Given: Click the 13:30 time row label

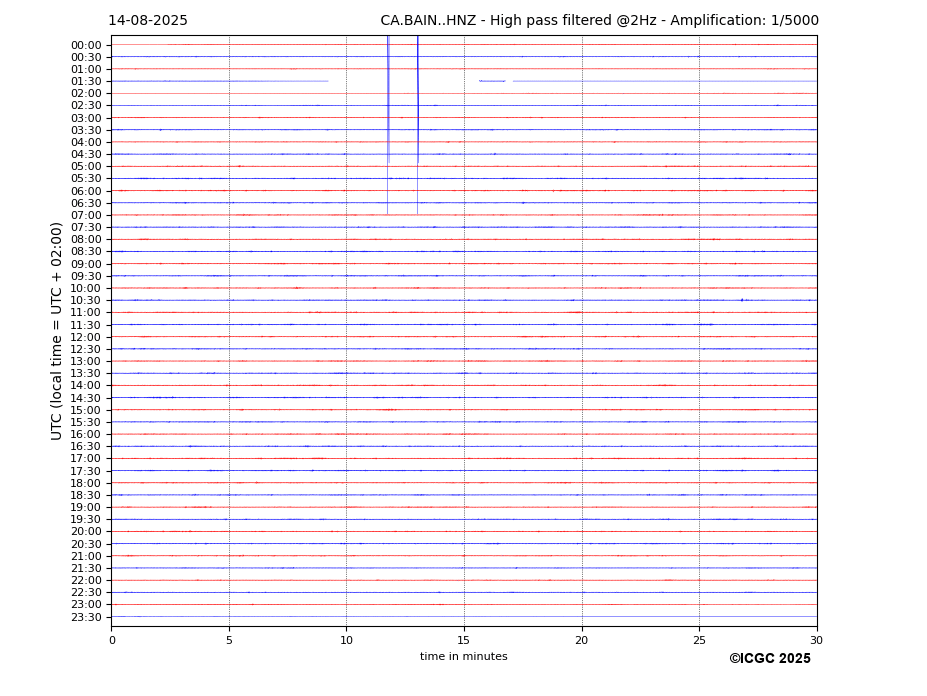Looking at the screenshot, I should coord(86,374).
